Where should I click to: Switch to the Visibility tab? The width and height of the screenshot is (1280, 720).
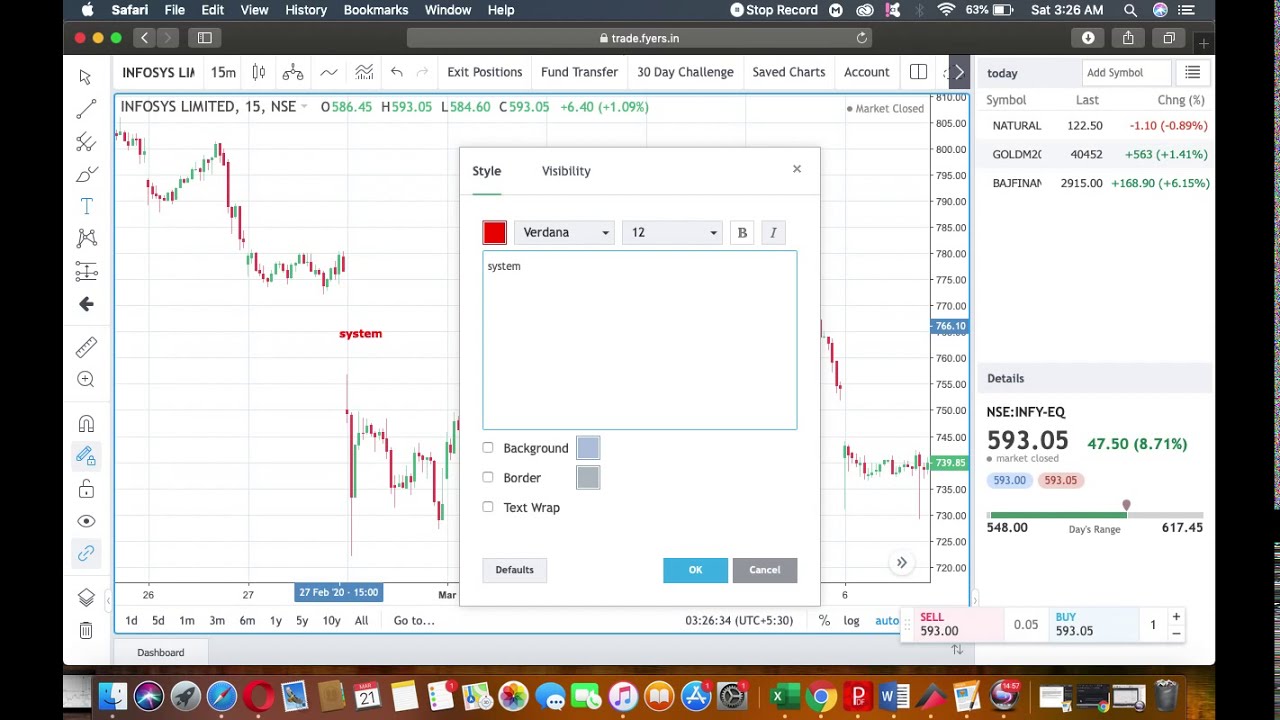click(x=566, y=171)
